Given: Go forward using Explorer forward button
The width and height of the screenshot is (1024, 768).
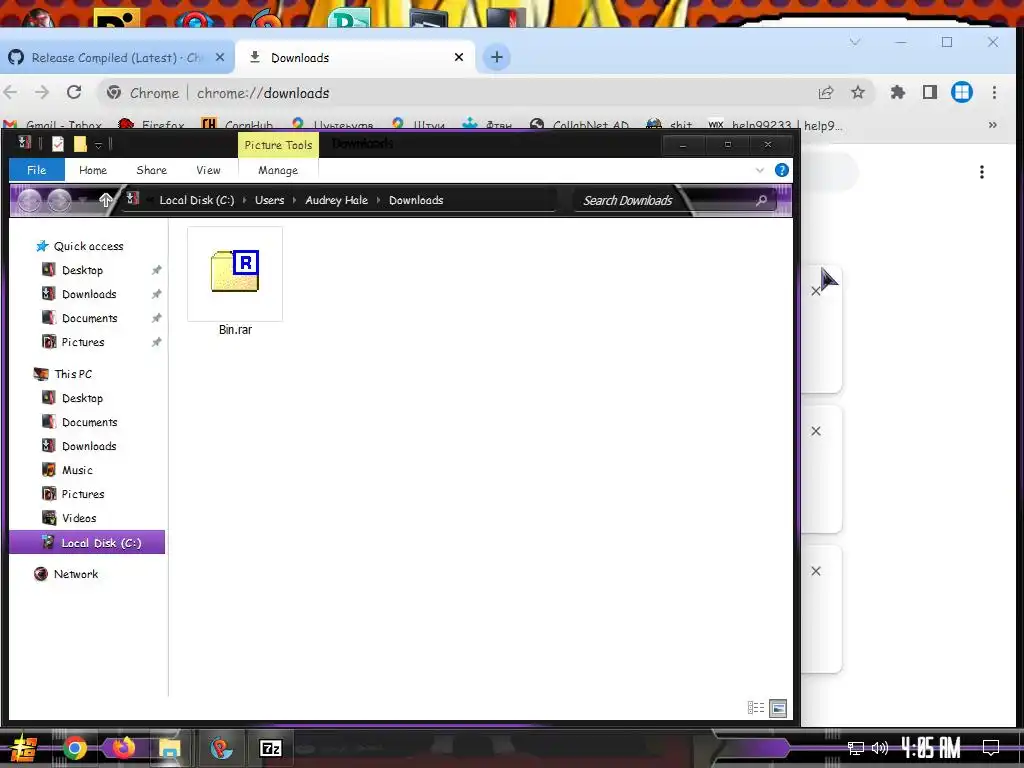Looking at the screenshot, I should [59, 200].
